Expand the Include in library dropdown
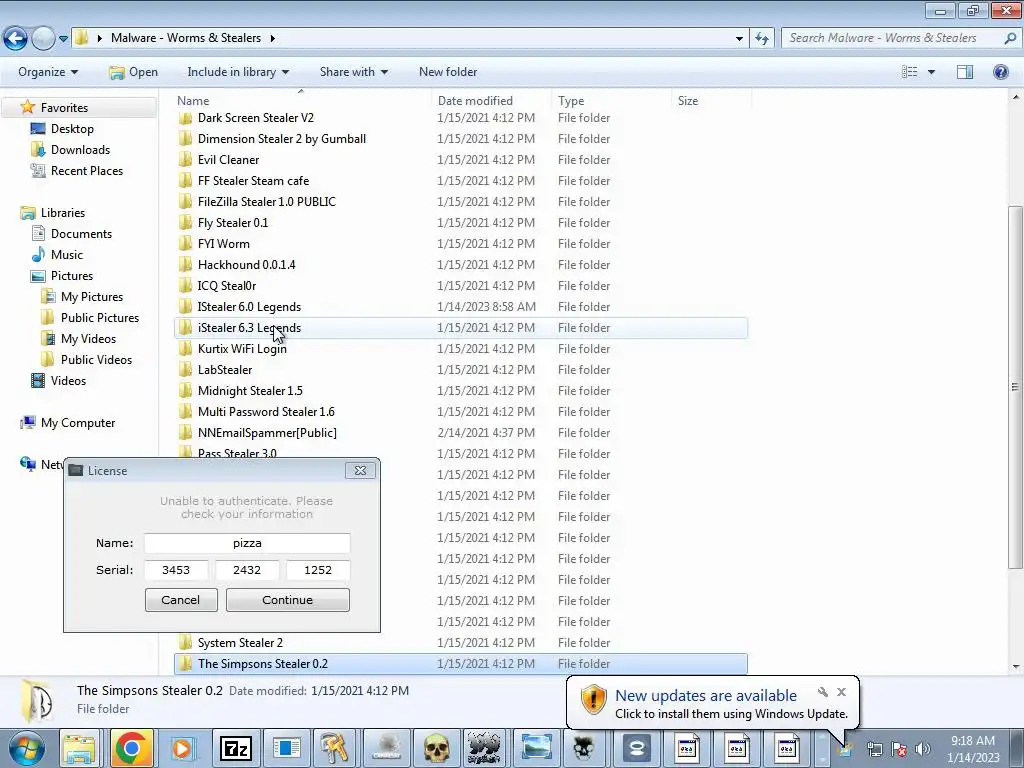 238,72
